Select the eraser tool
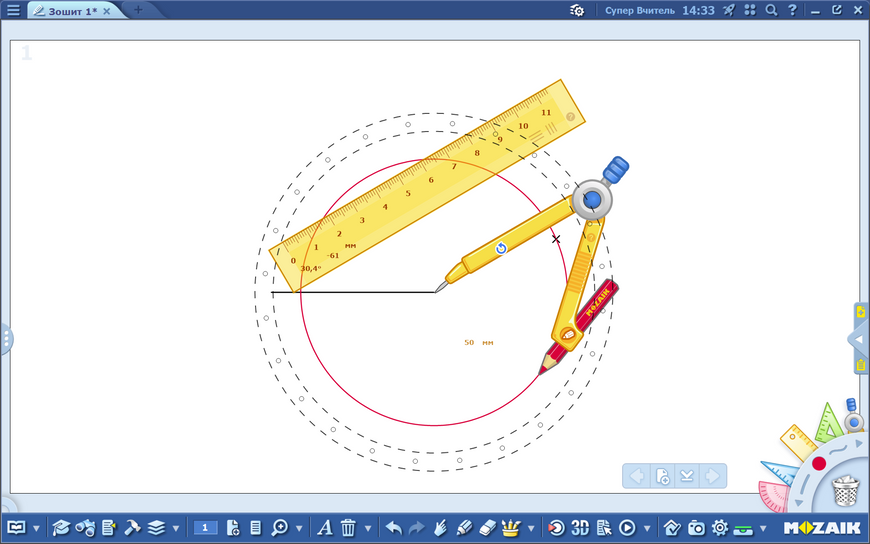This screenshot has width=870, height=544. (x=487, y=527)
